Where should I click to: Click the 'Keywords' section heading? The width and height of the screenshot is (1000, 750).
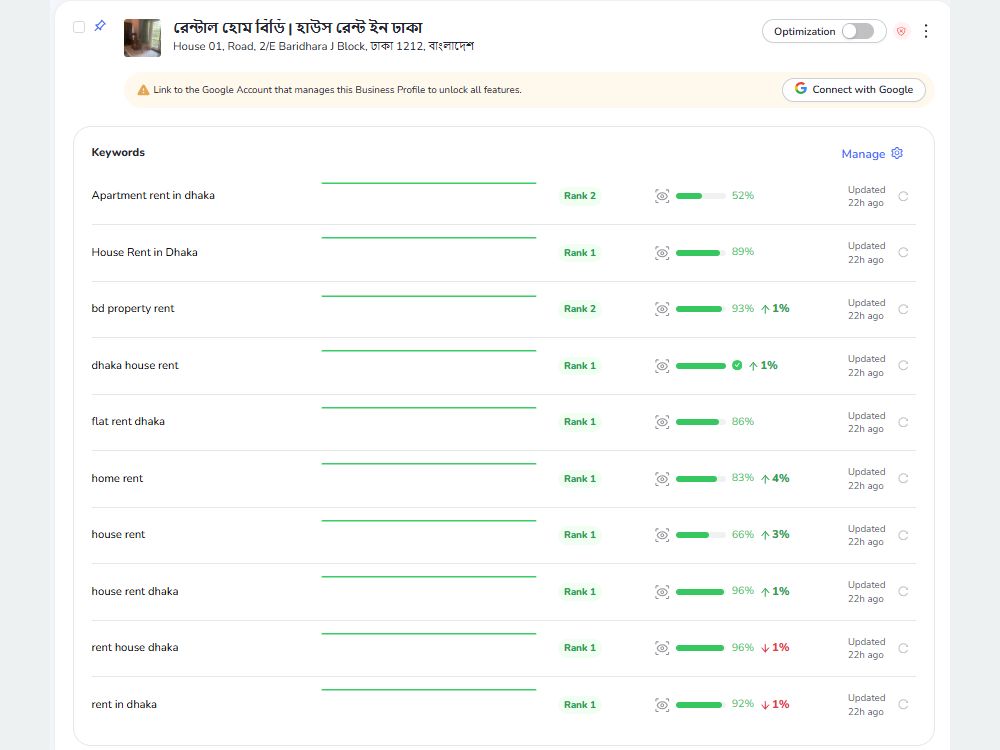pos(118,152)
